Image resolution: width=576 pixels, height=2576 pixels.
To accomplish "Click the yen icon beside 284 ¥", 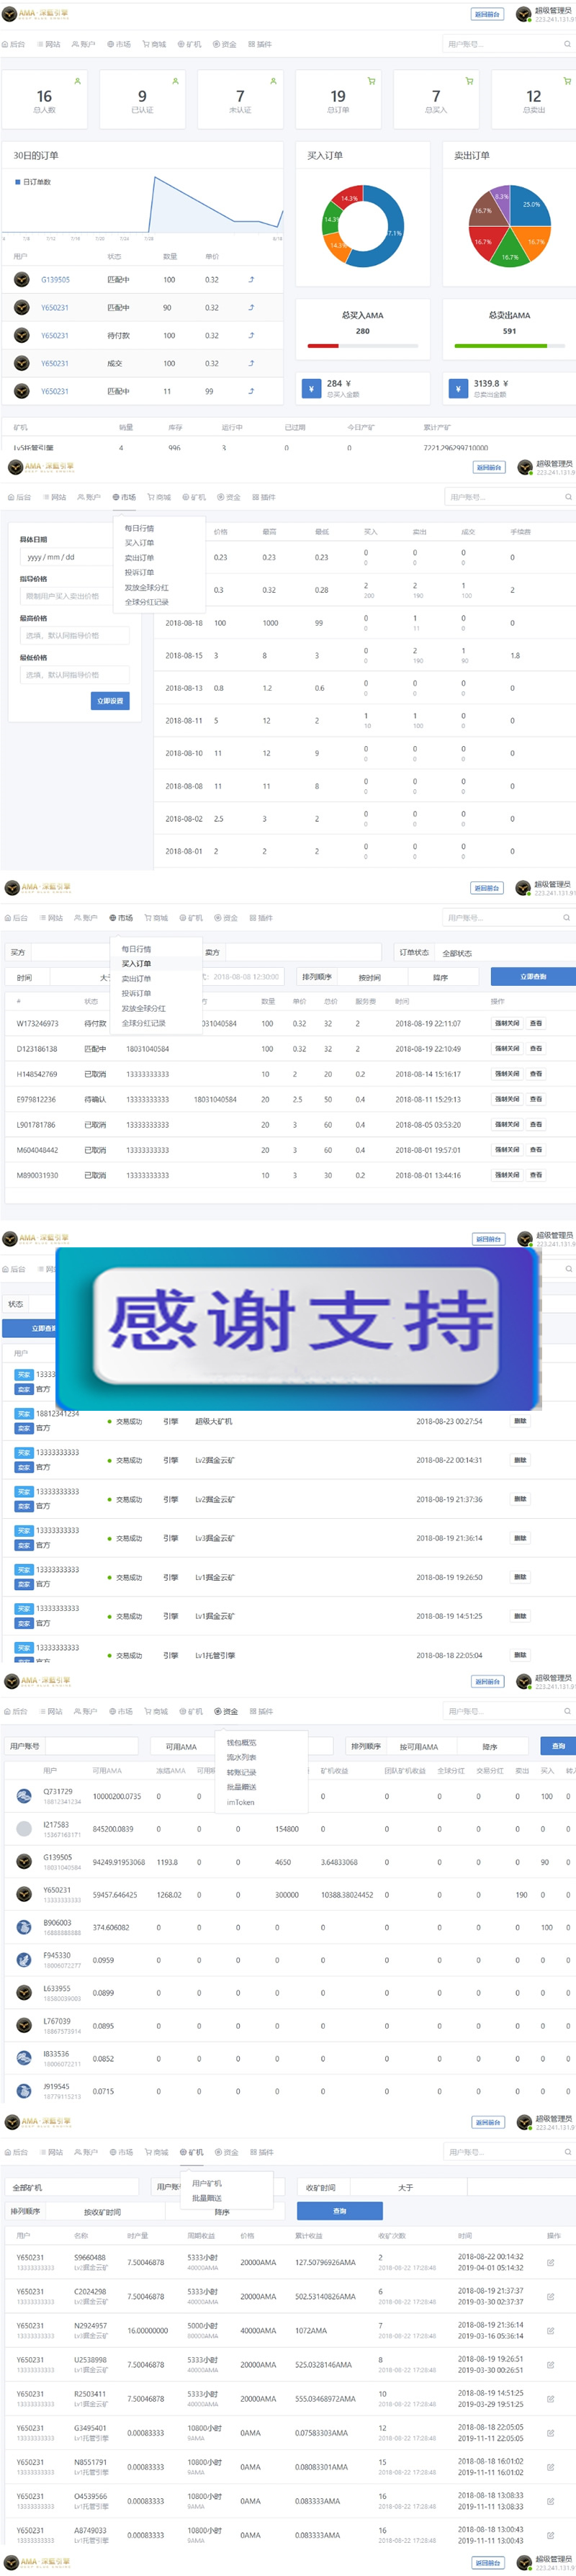I will point(311,388).
